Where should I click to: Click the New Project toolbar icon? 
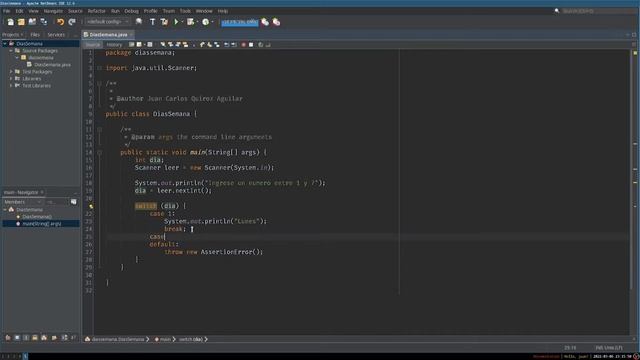21,22
